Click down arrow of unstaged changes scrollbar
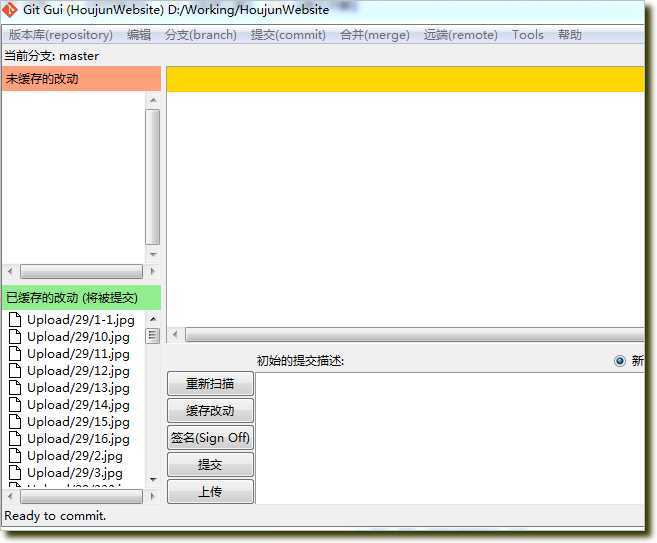This screenshot has height=543, width=657. (x=153, y=254)
